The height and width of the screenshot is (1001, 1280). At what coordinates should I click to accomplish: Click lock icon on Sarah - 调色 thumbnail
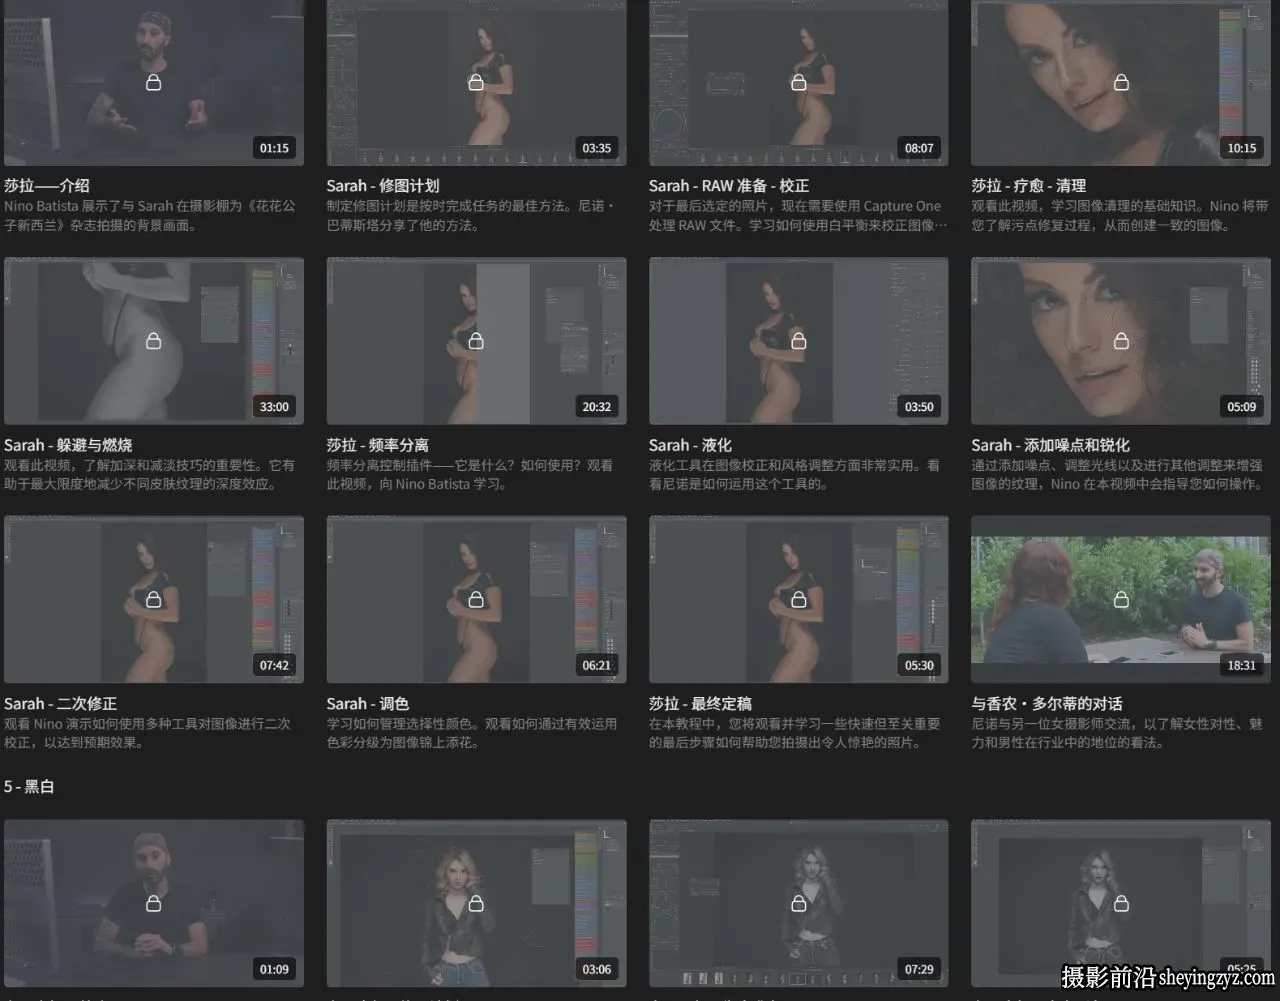476,599
